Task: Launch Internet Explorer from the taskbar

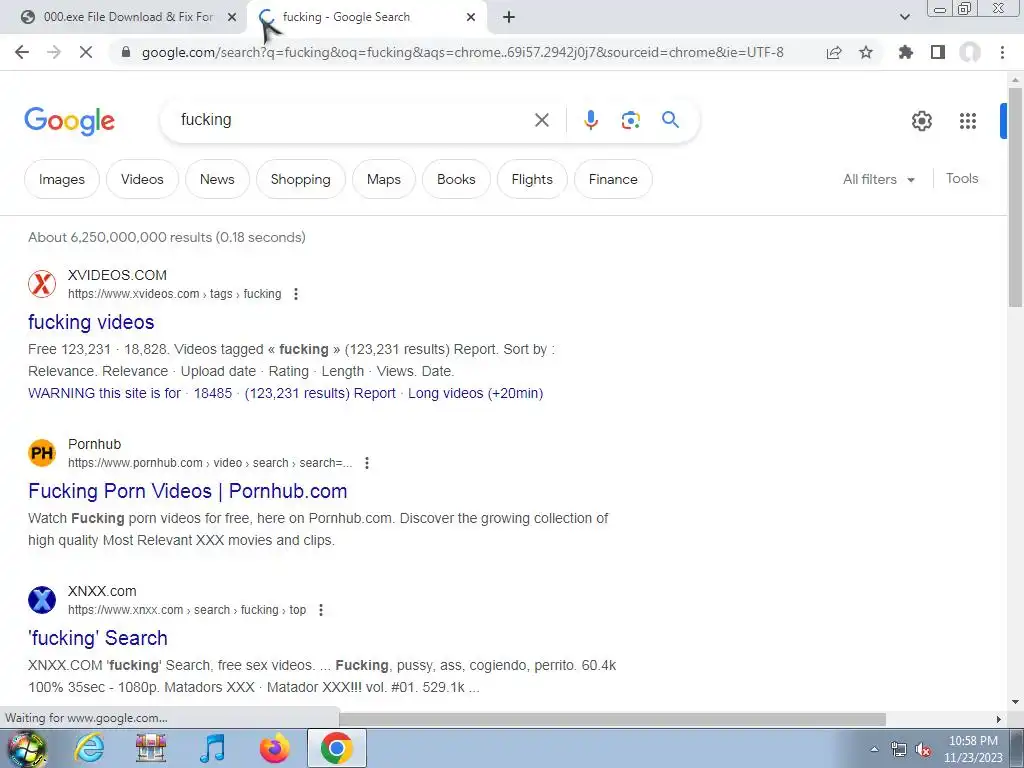Action: (89, 748)
